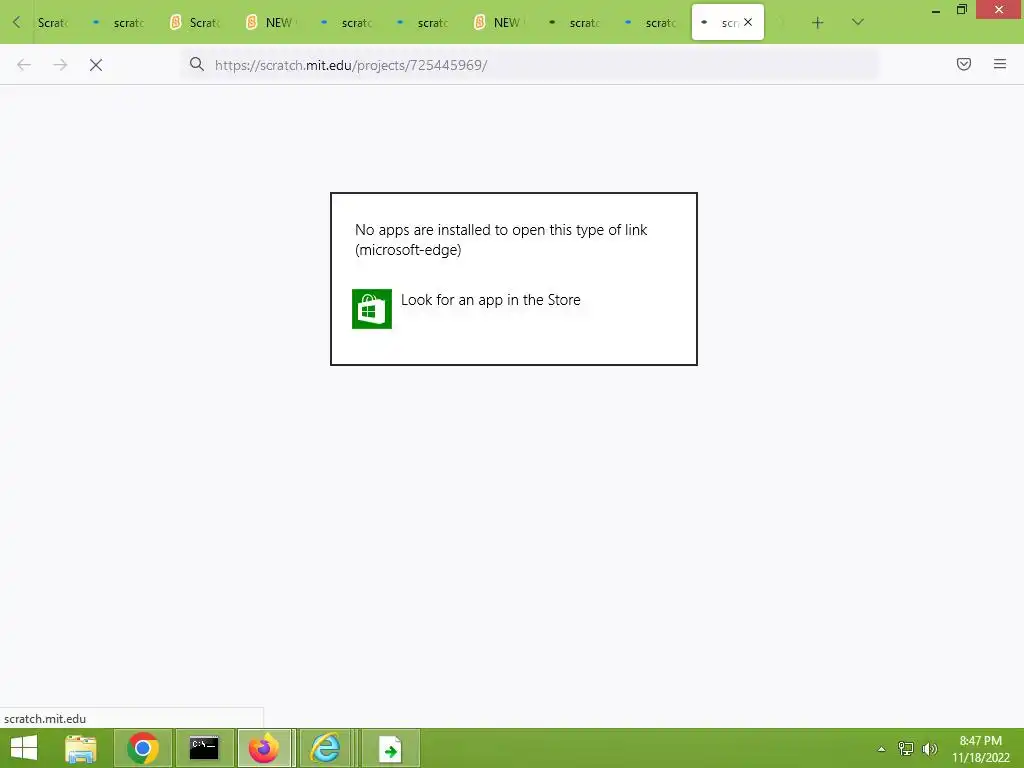Open the volume speaker icon
Screen dimensions: 1024x768
click(x=930, y=748)
